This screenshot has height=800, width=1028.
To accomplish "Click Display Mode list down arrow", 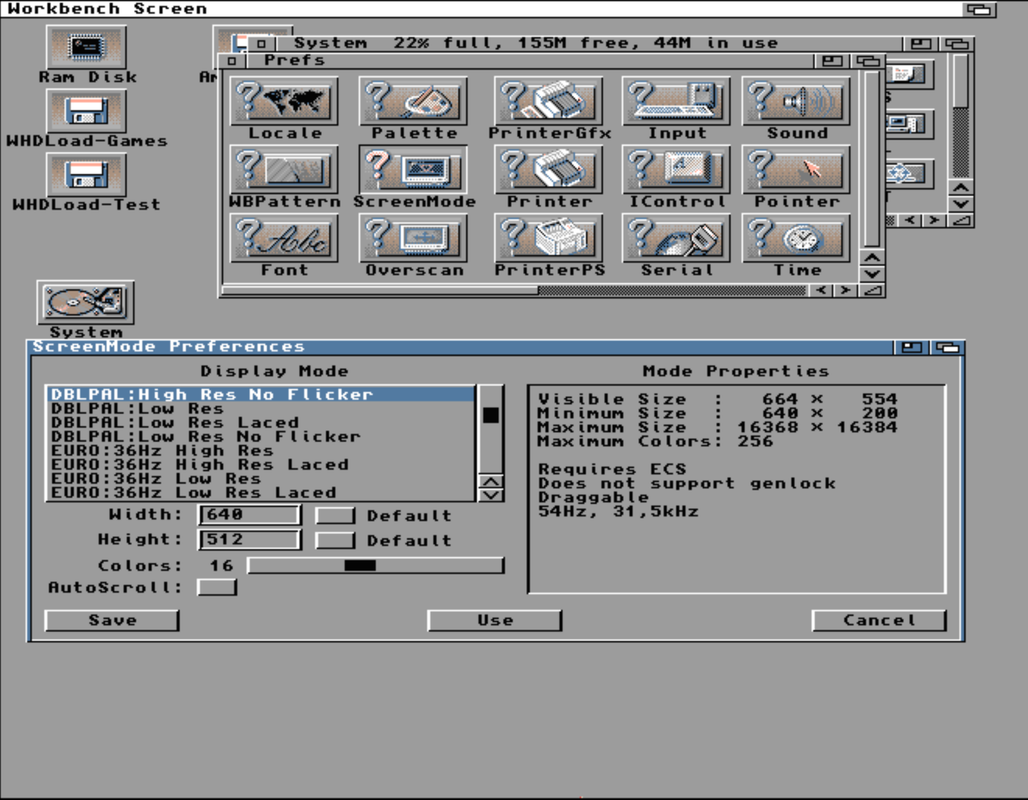I will pos(492,495).
